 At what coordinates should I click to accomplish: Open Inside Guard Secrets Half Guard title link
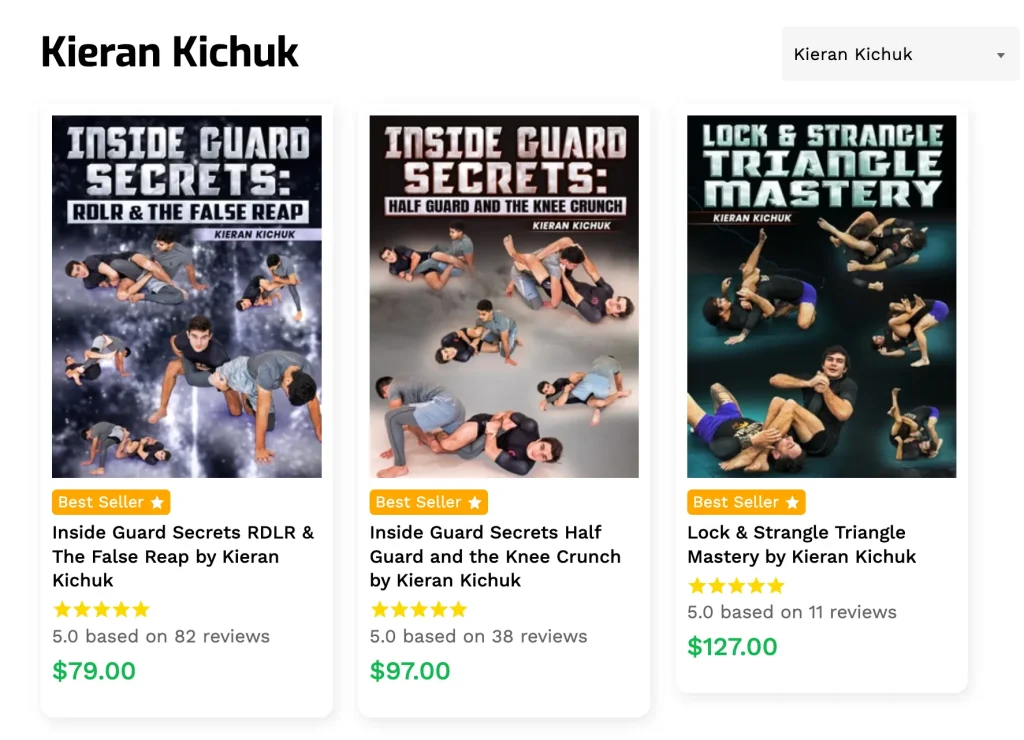pyautogui.click(x=495, y=556)
